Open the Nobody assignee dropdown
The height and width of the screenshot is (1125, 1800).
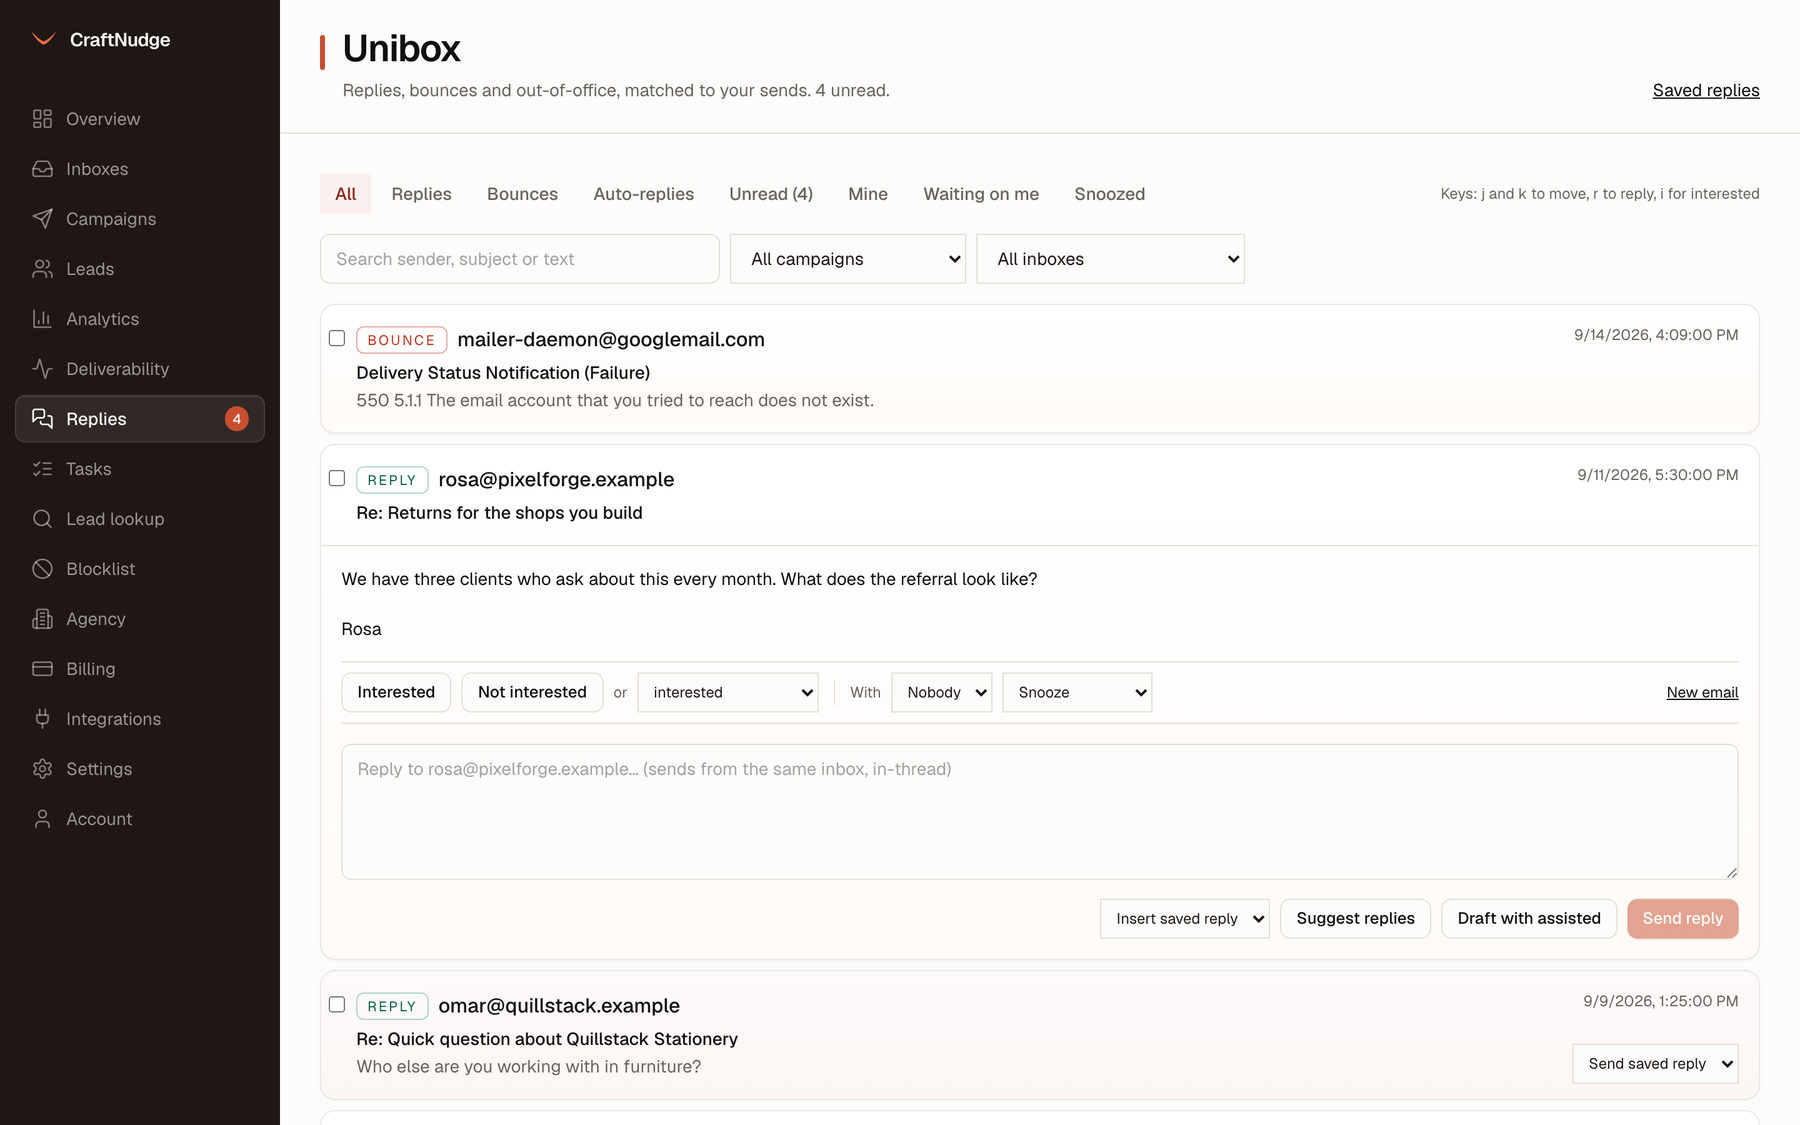click(x=941, y=692)
